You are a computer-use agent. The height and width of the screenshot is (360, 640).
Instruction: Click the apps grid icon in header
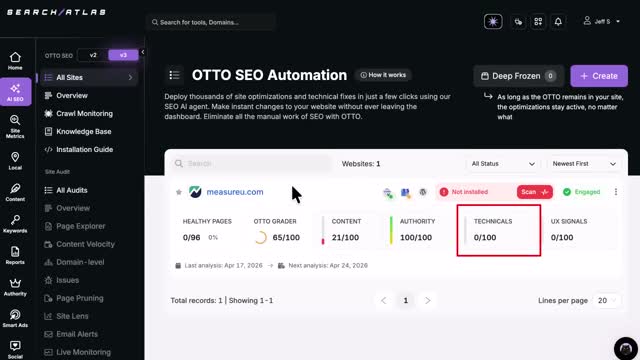point(538,22)
